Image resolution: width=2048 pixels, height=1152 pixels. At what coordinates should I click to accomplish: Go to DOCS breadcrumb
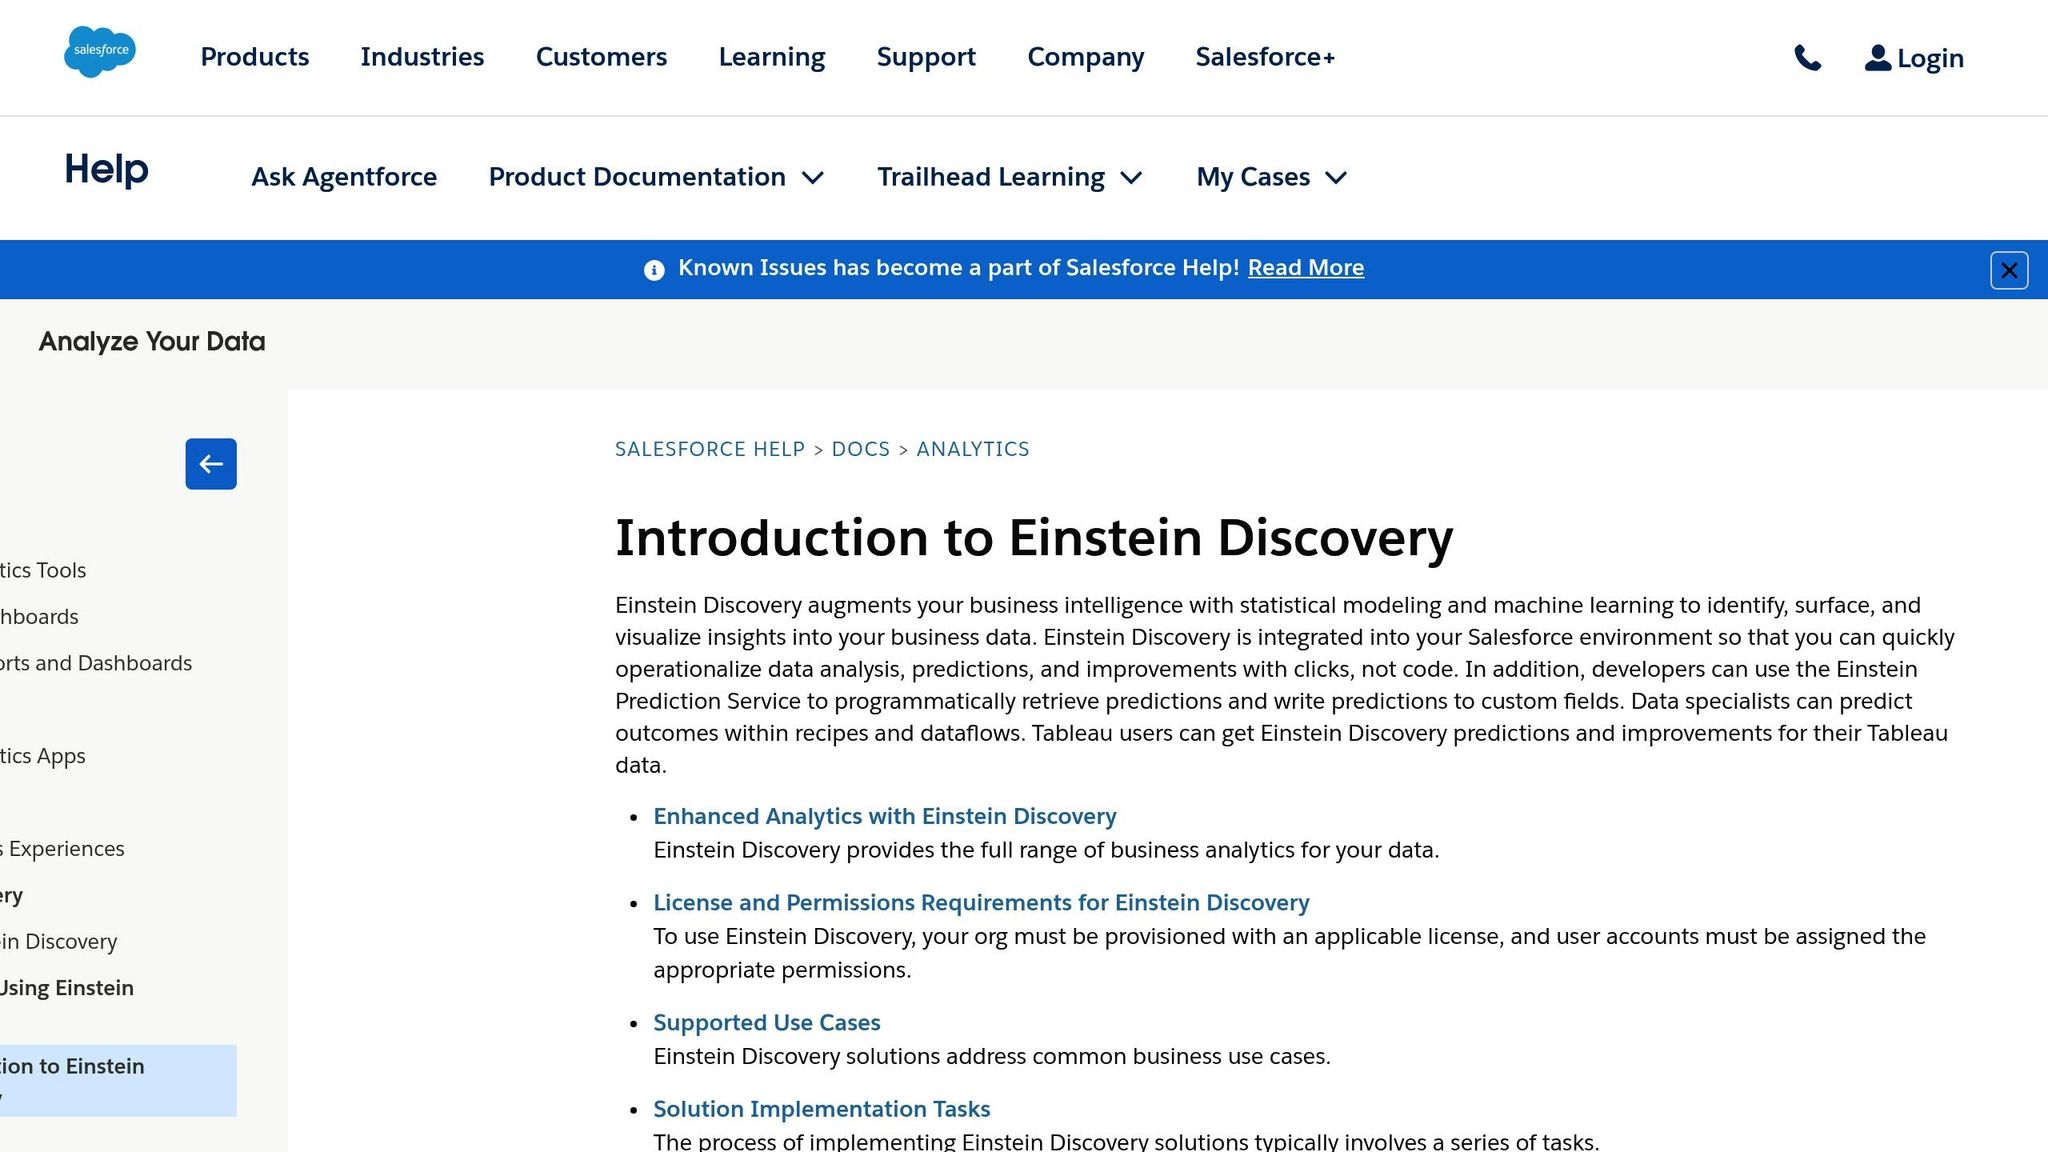tap(861, 449)
